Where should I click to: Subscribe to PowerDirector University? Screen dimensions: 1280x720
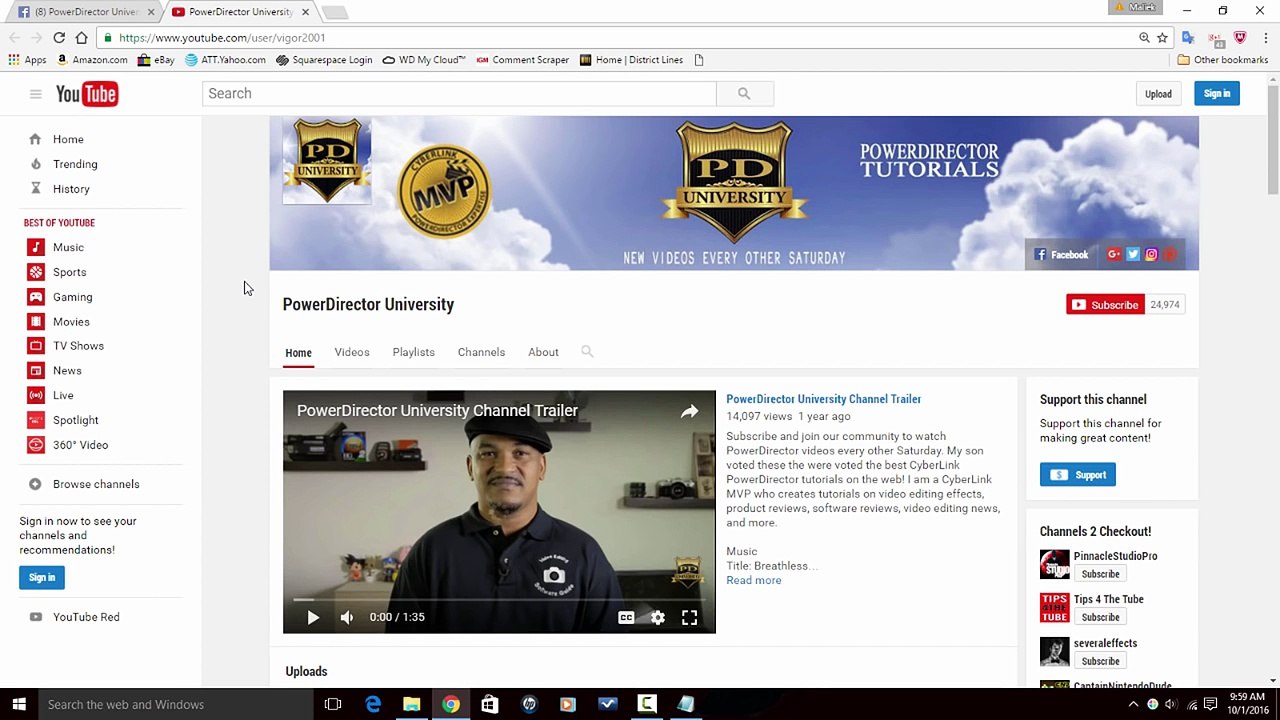click(x=1105, y=305)
